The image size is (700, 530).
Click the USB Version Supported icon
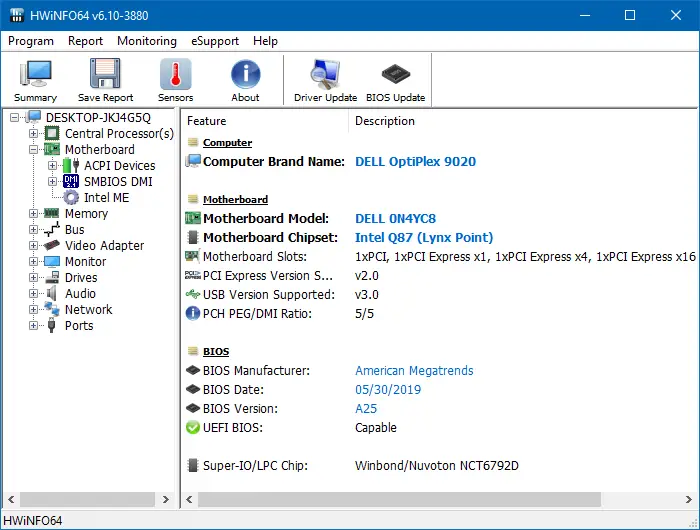tap(193, 294)
